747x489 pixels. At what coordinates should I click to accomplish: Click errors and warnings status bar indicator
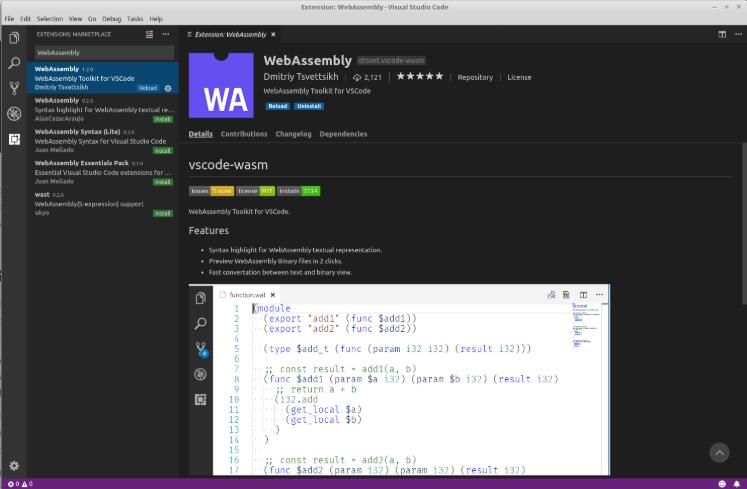(20, 484)
